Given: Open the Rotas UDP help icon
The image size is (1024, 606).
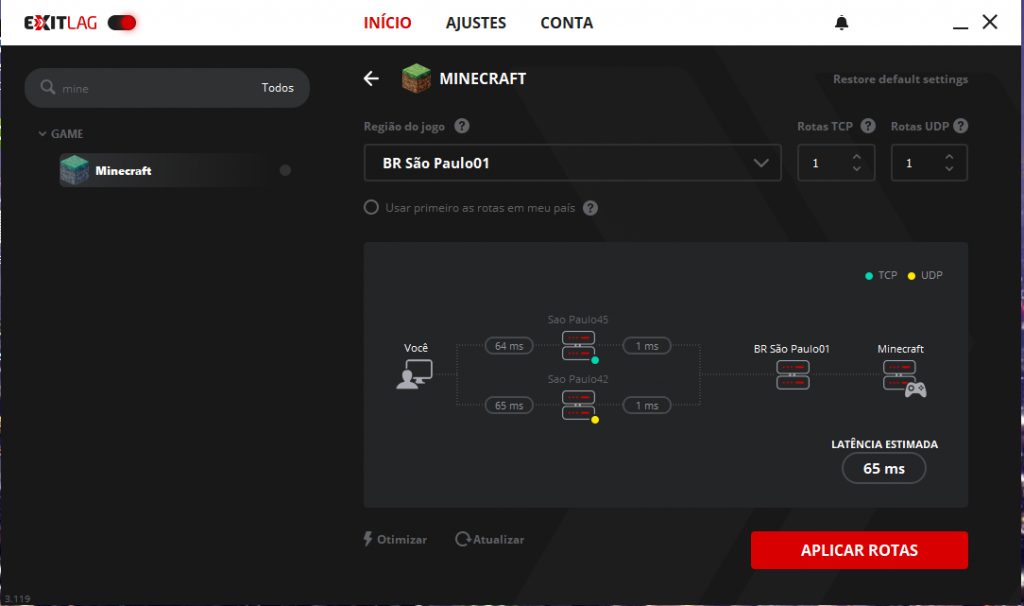Looking at the screenshot, I should [x=960, y=126].
